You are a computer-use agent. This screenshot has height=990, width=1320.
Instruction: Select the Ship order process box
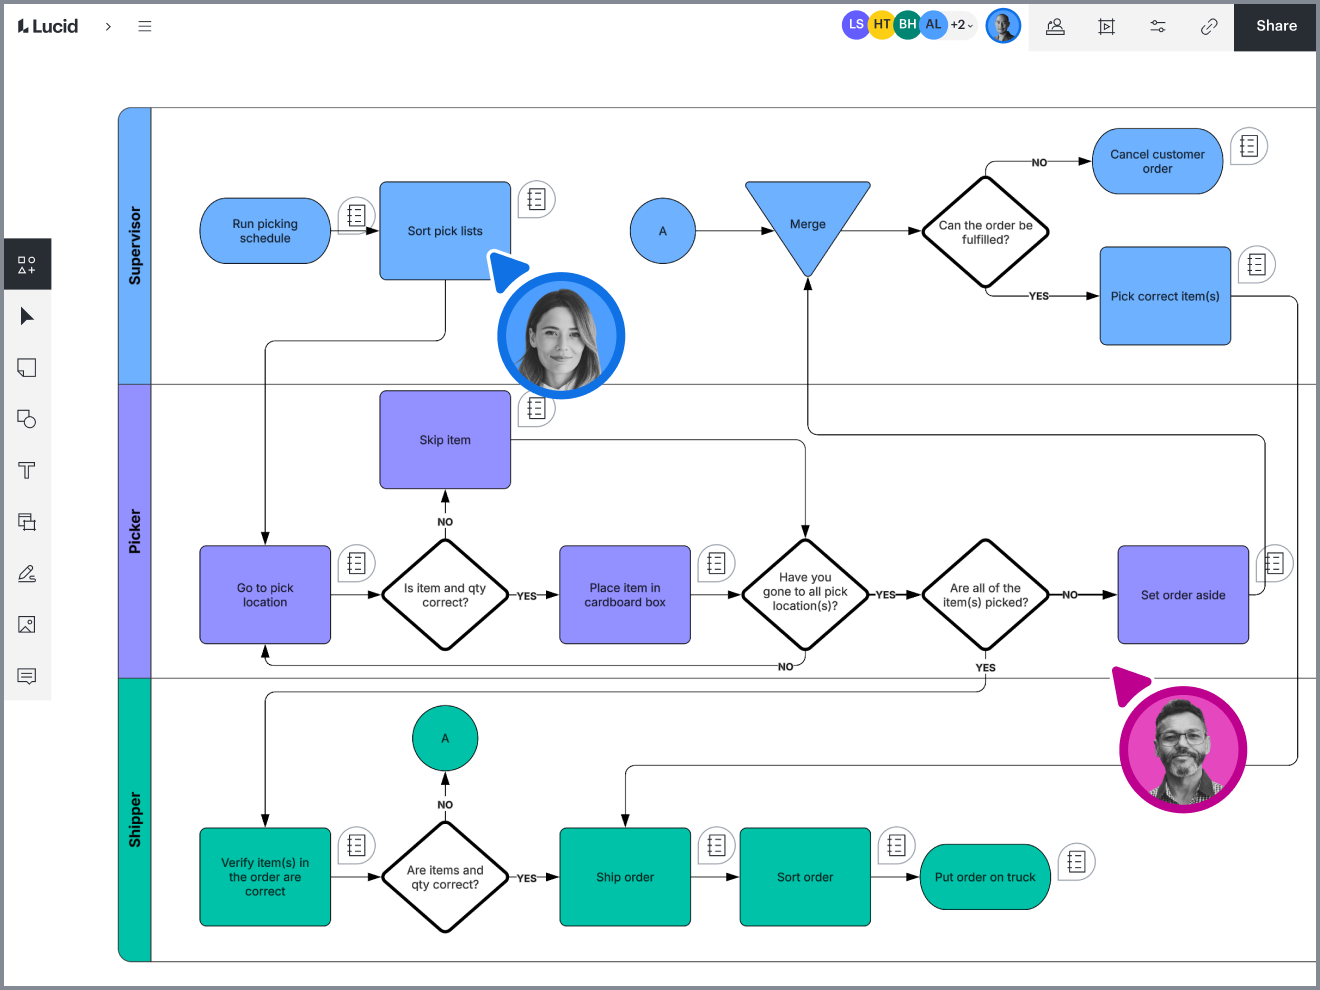625,877
